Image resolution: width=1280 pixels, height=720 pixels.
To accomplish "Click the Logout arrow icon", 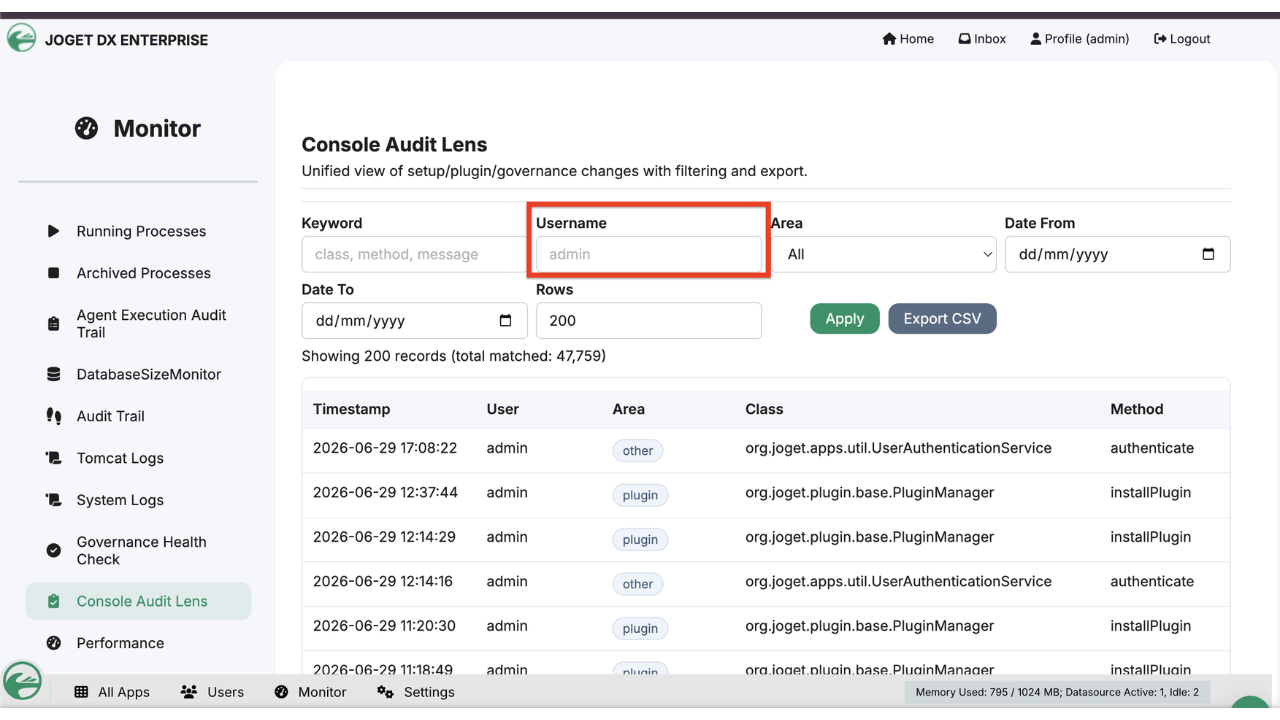I will click(x=1160, y=39).
